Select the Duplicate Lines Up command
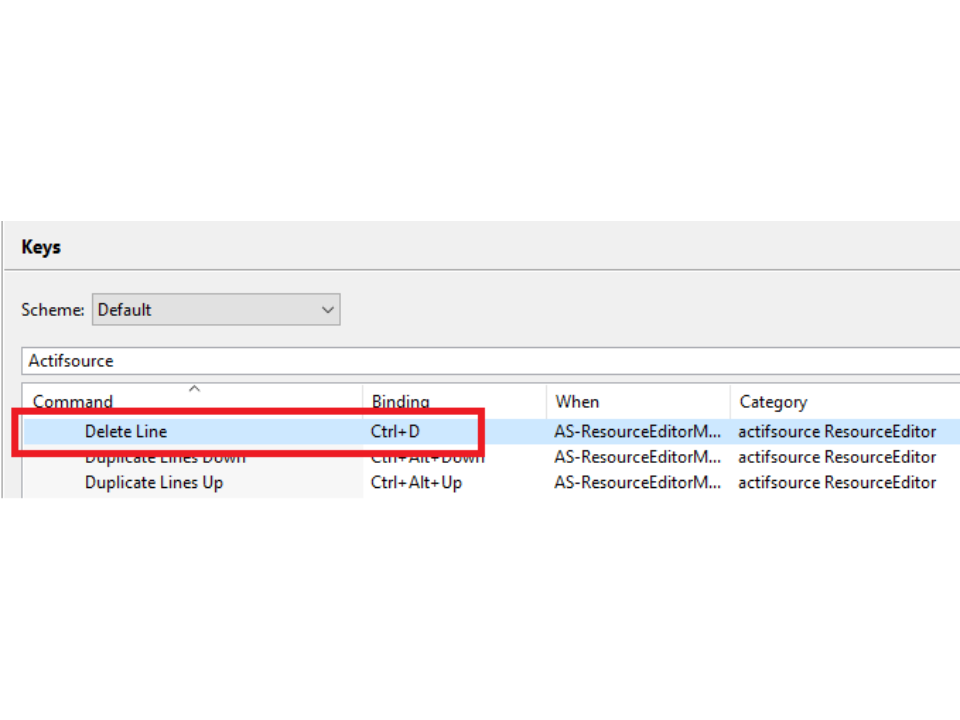The width and height of the screenshot is (960, 720). pyautogui.click(x=154, y=483)
